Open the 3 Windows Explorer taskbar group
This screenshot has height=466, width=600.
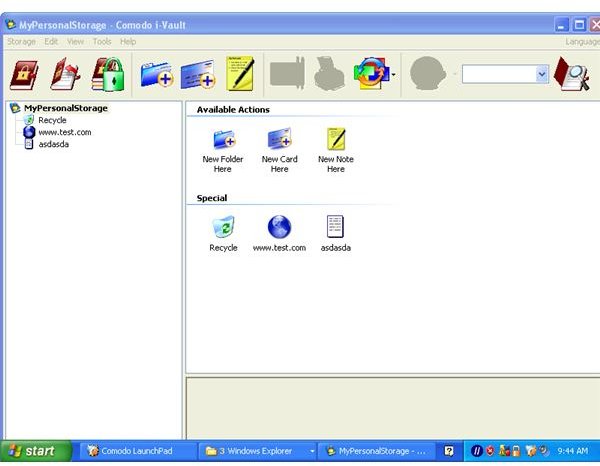pyautogui.click(x=258, y=451)
